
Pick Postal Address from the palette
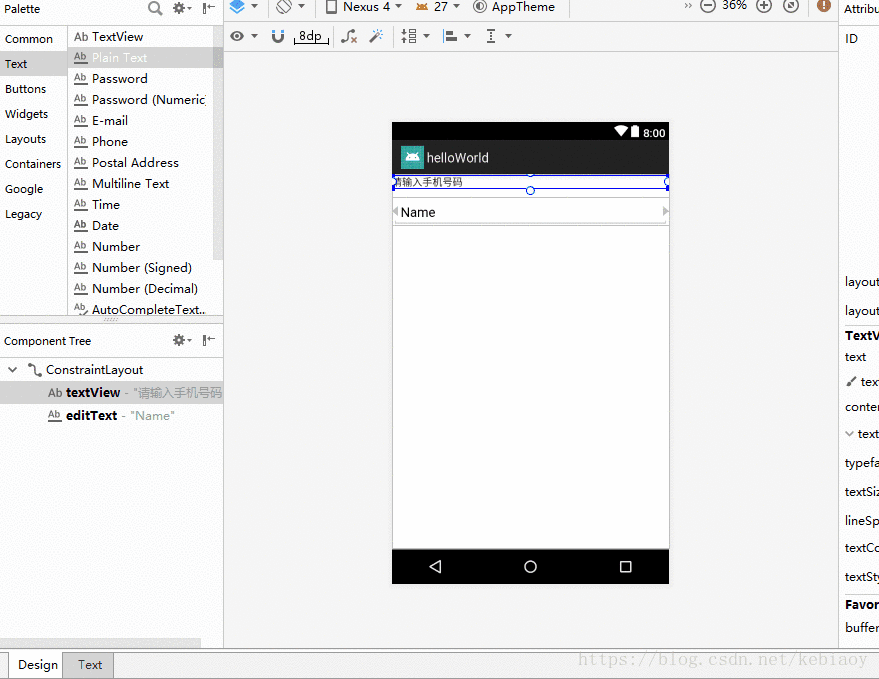[140, 163]
